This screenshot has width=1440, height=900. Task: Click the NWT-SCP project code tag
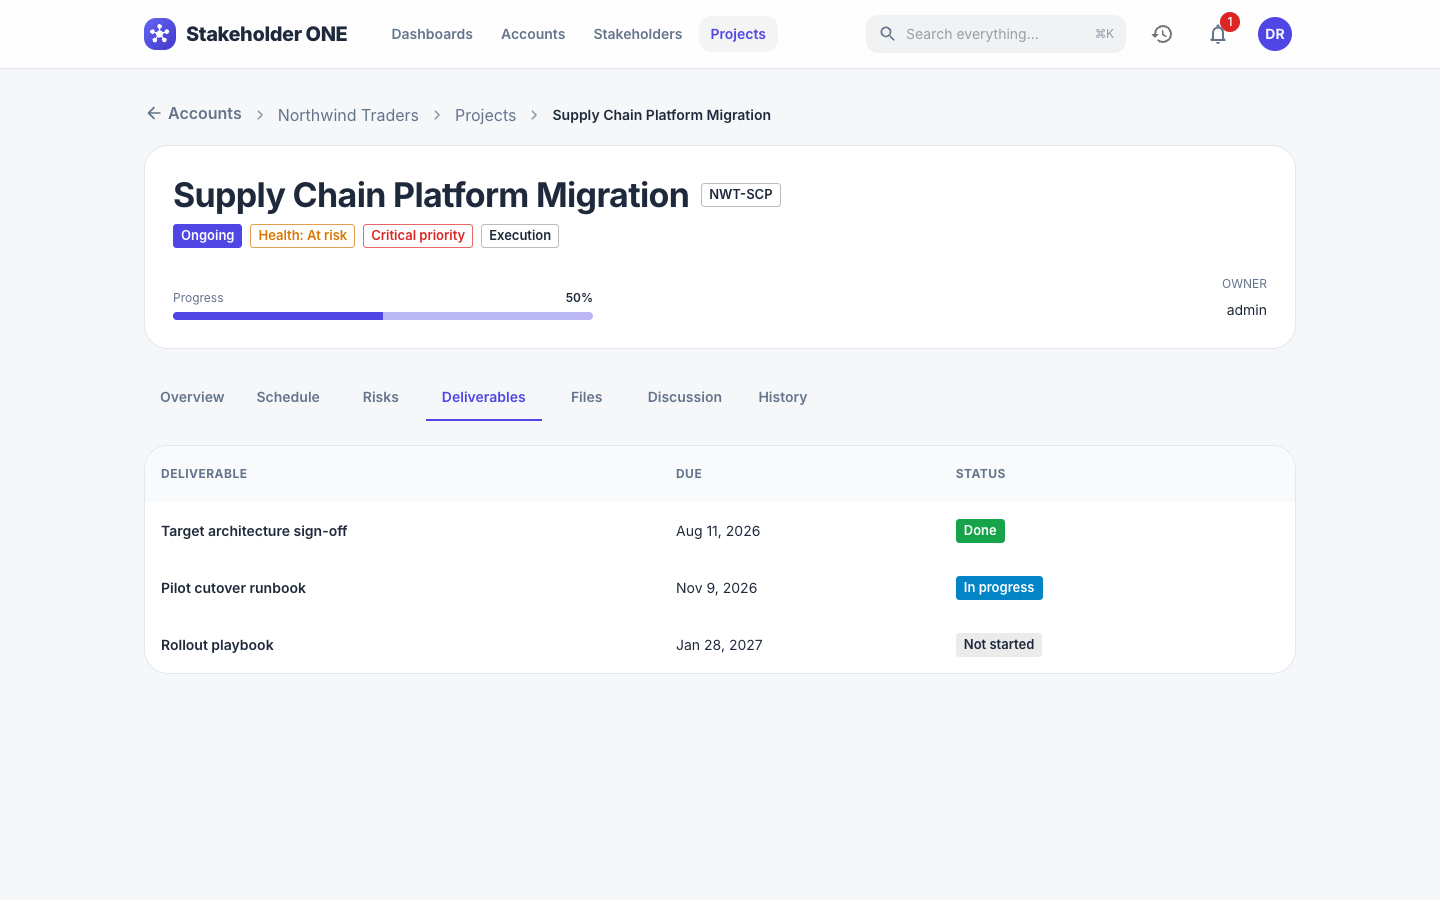[741, 195]
